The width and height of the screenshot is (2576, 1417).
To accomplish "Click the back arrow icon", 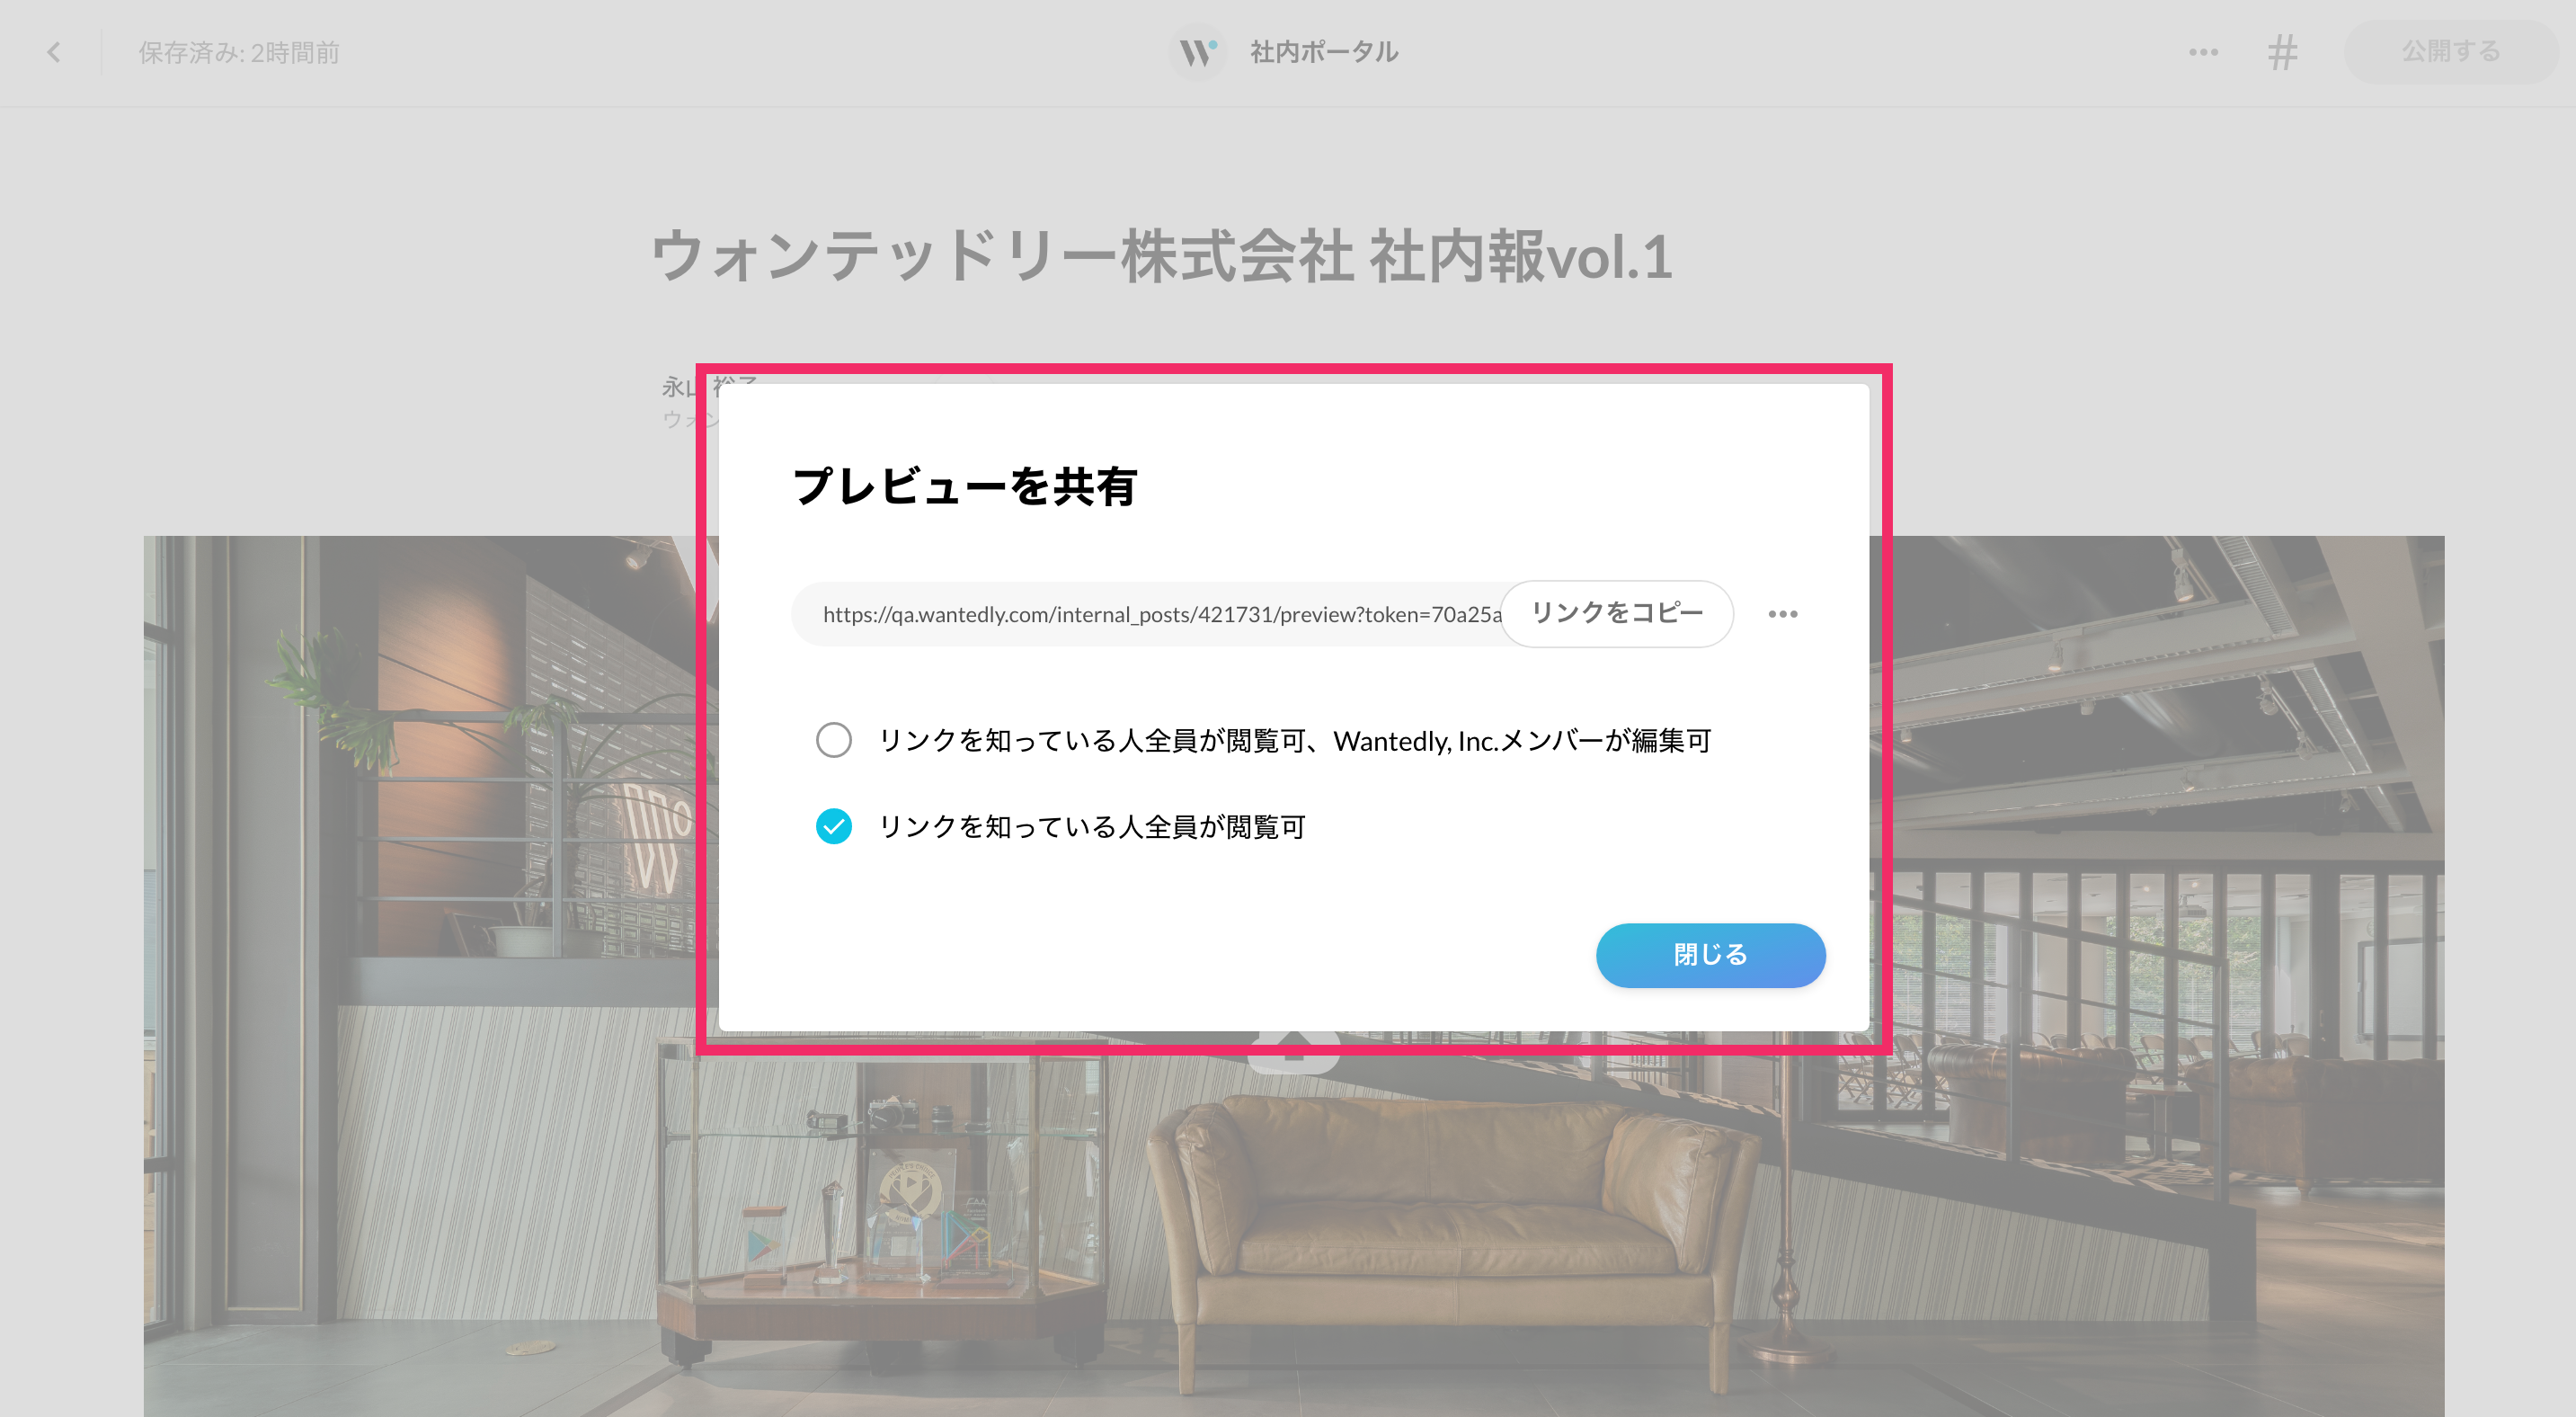I will point(54,52).
